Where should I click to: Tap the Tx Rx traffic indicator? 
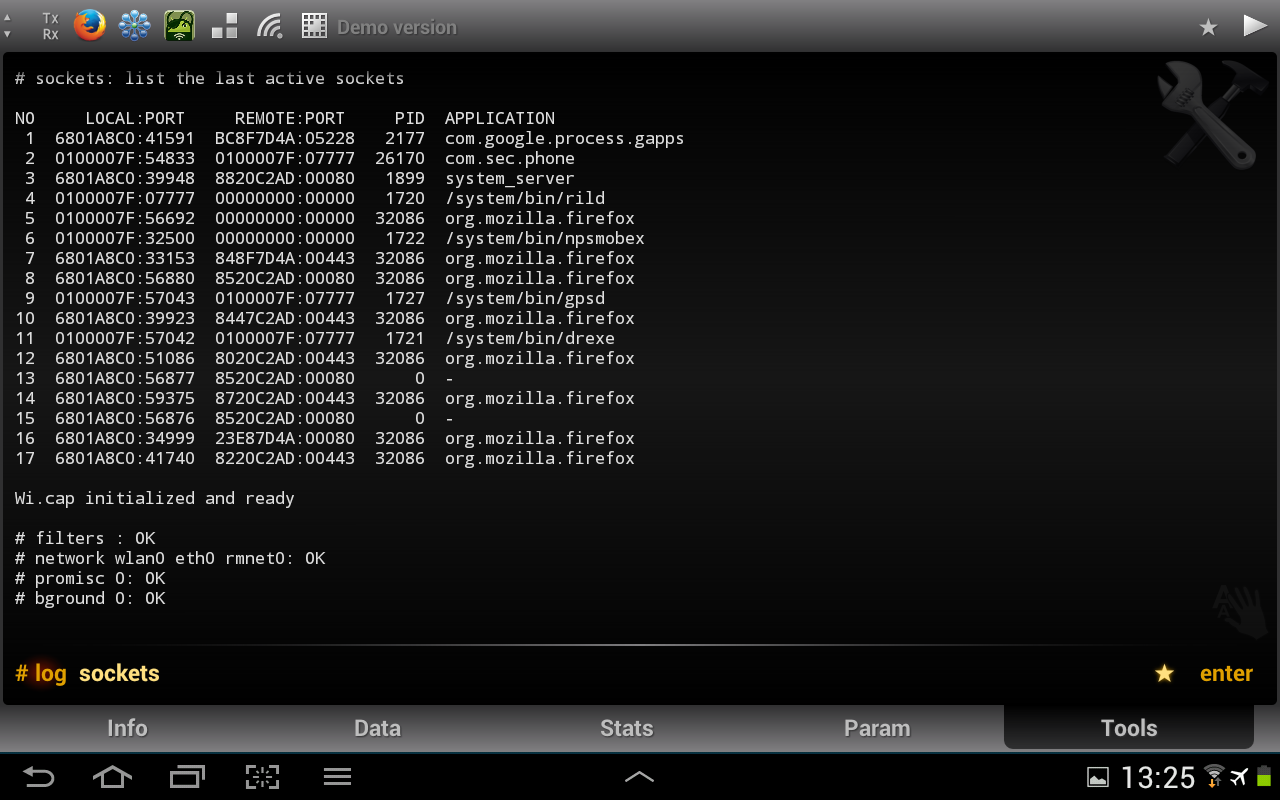point(50,26)
